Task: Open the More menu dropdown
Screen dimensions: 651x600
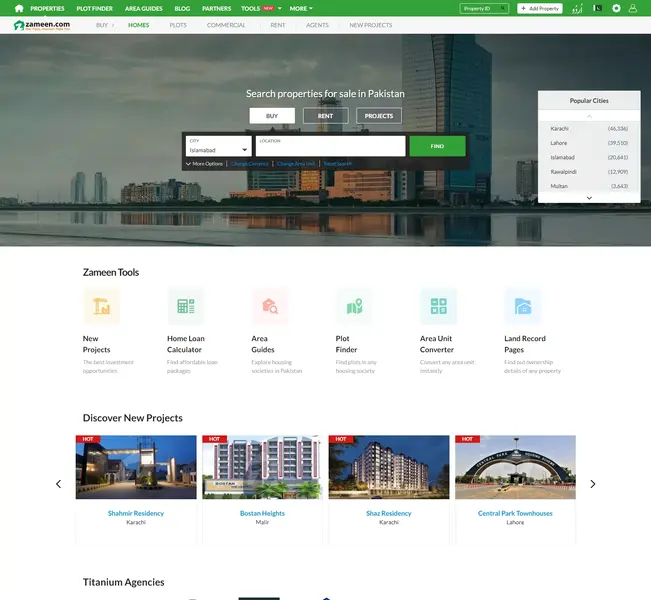Action: pyautogui.click(x=301, y=8)
